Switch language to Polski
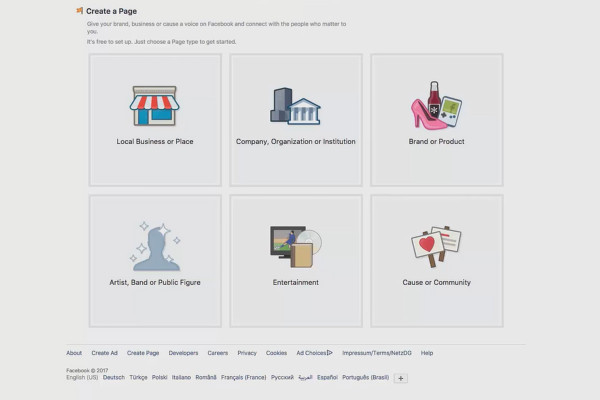The width and height of the screenshot is (600, 400). [x=159, y=377]
